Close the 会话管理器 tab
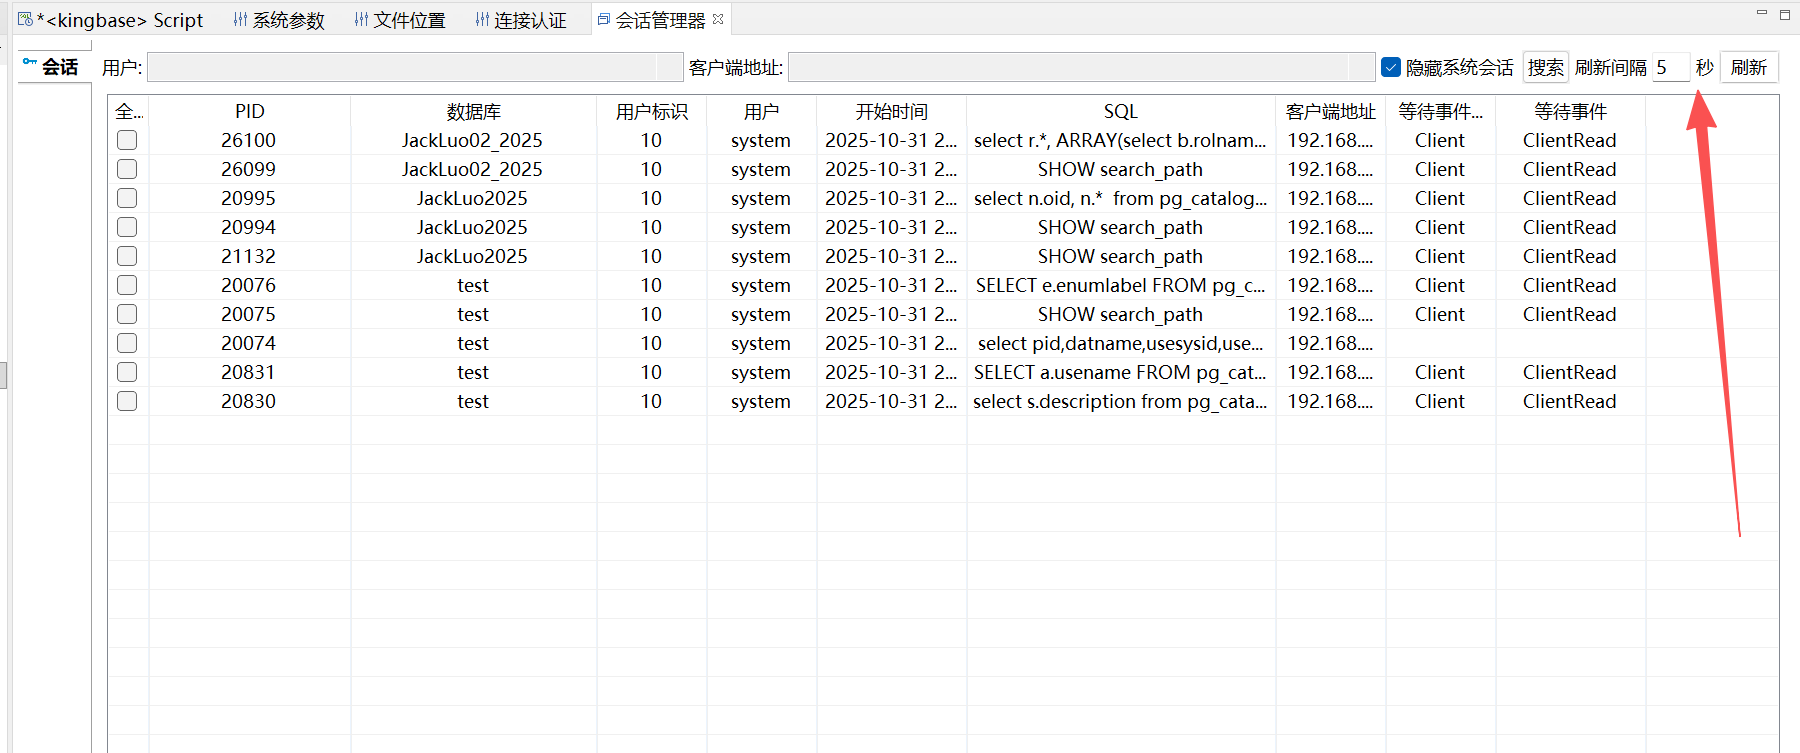Viewport: 1800px width, 753px height. pyautogui.click(x=718, y=19)
